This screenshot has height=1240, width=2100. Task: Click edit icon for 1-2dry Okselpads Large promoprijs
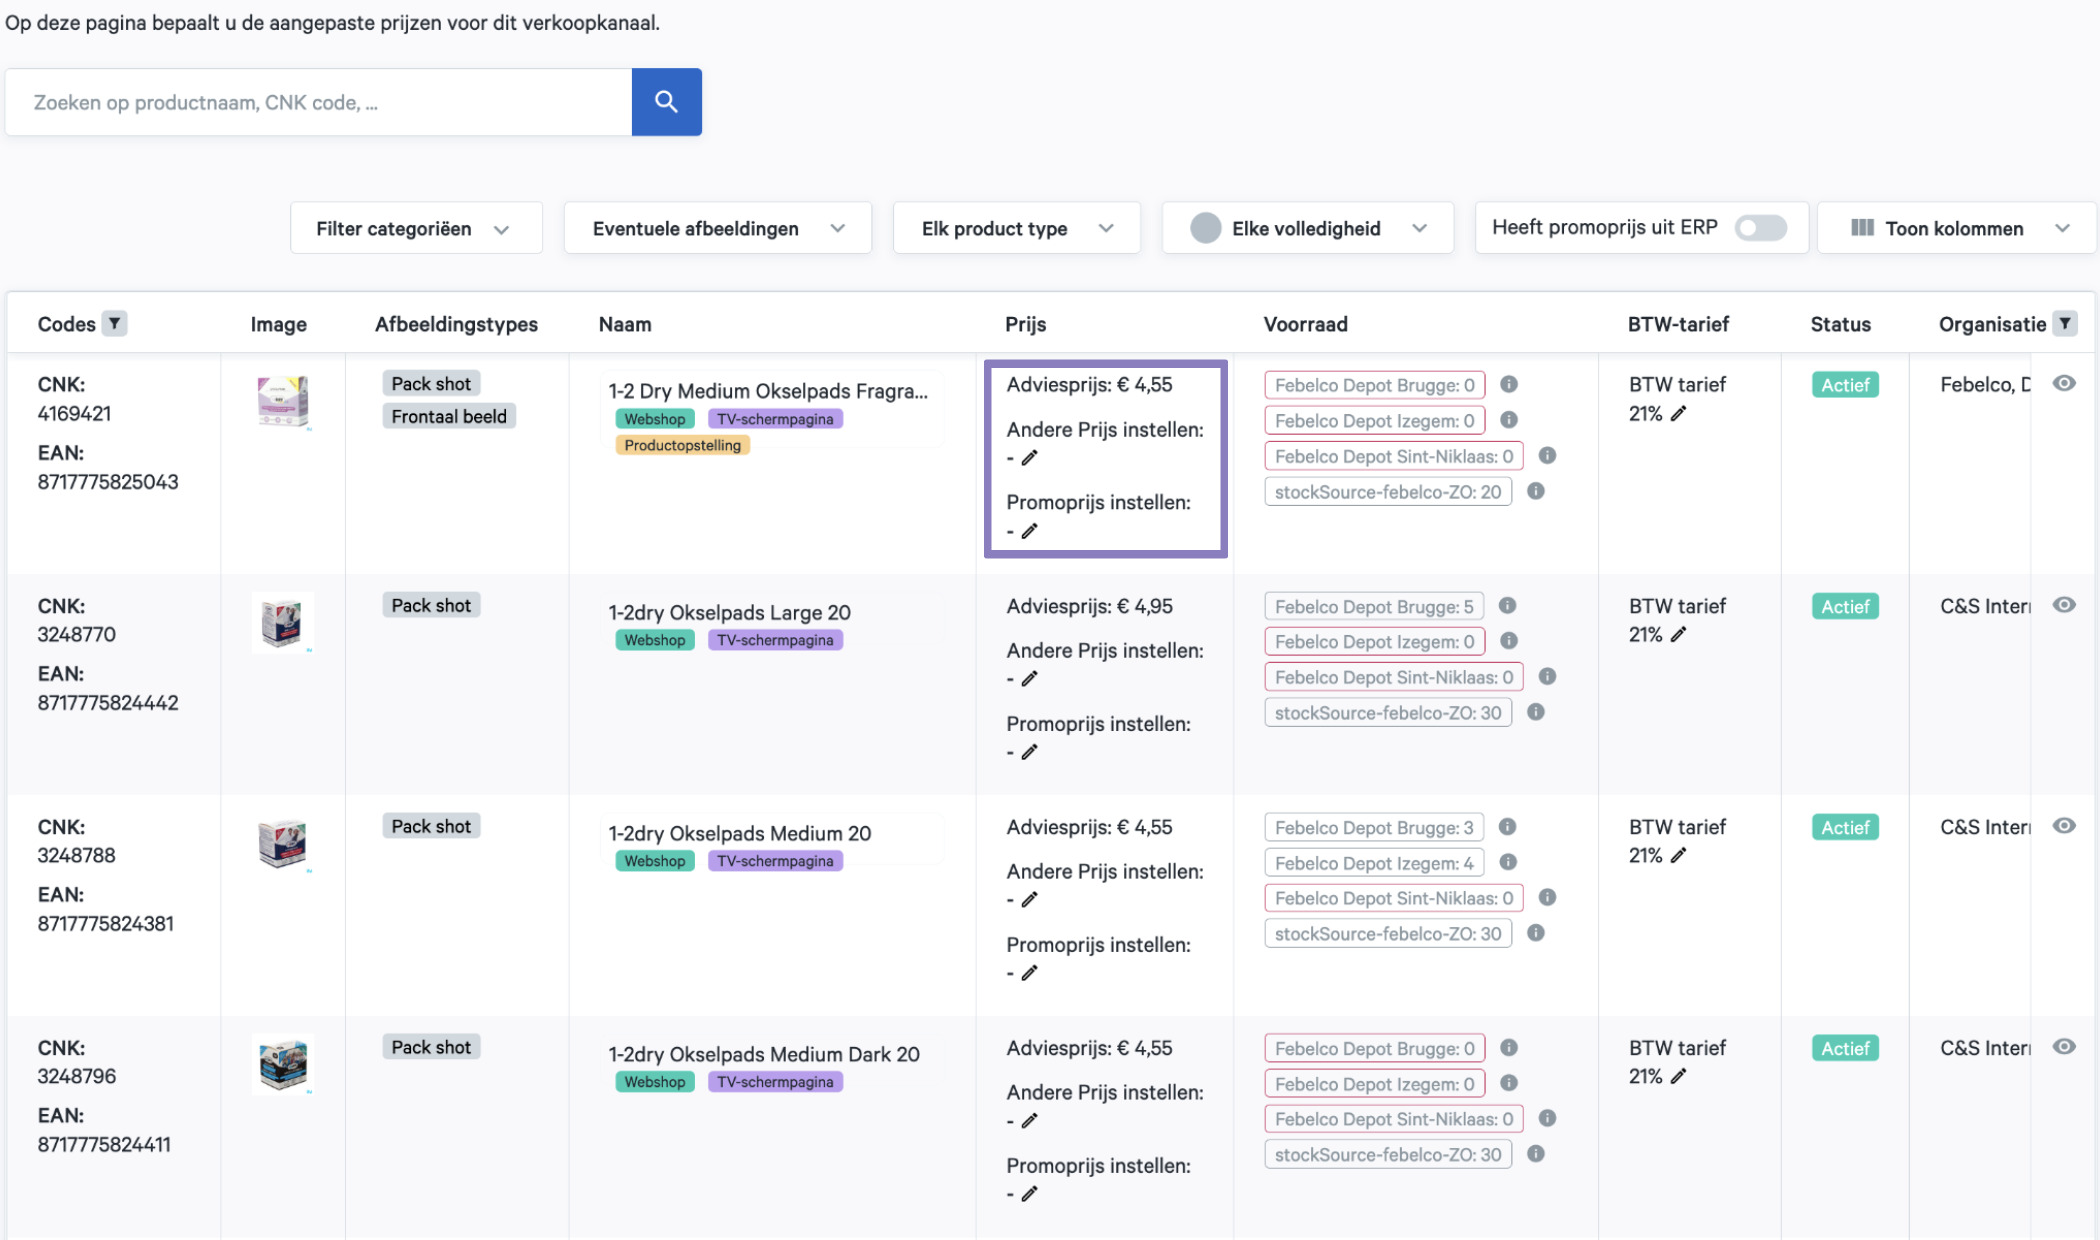[1027, 753]
